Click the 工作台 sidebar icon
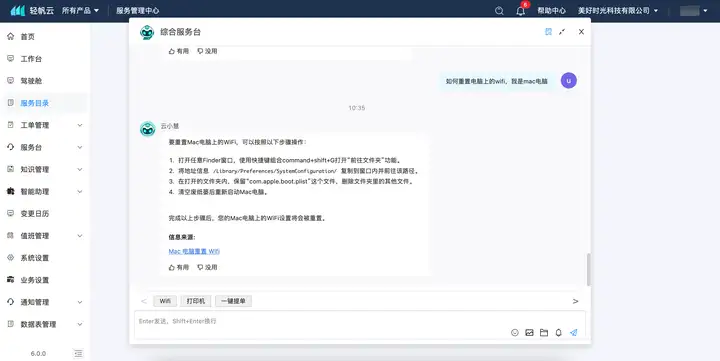The image size is (720, 361). (11, 58)
